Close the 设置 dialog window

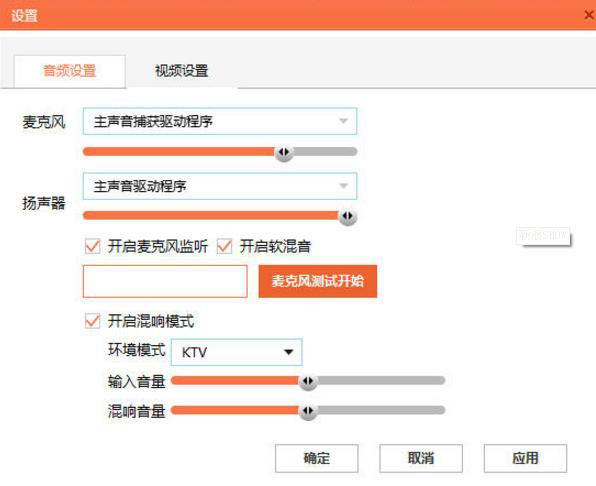(x=589, y=15)
